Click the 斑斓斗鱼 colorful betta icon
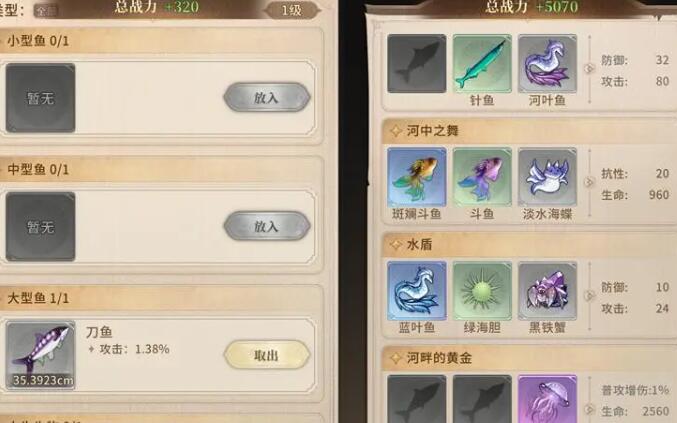677x423 pixels. 417,177
